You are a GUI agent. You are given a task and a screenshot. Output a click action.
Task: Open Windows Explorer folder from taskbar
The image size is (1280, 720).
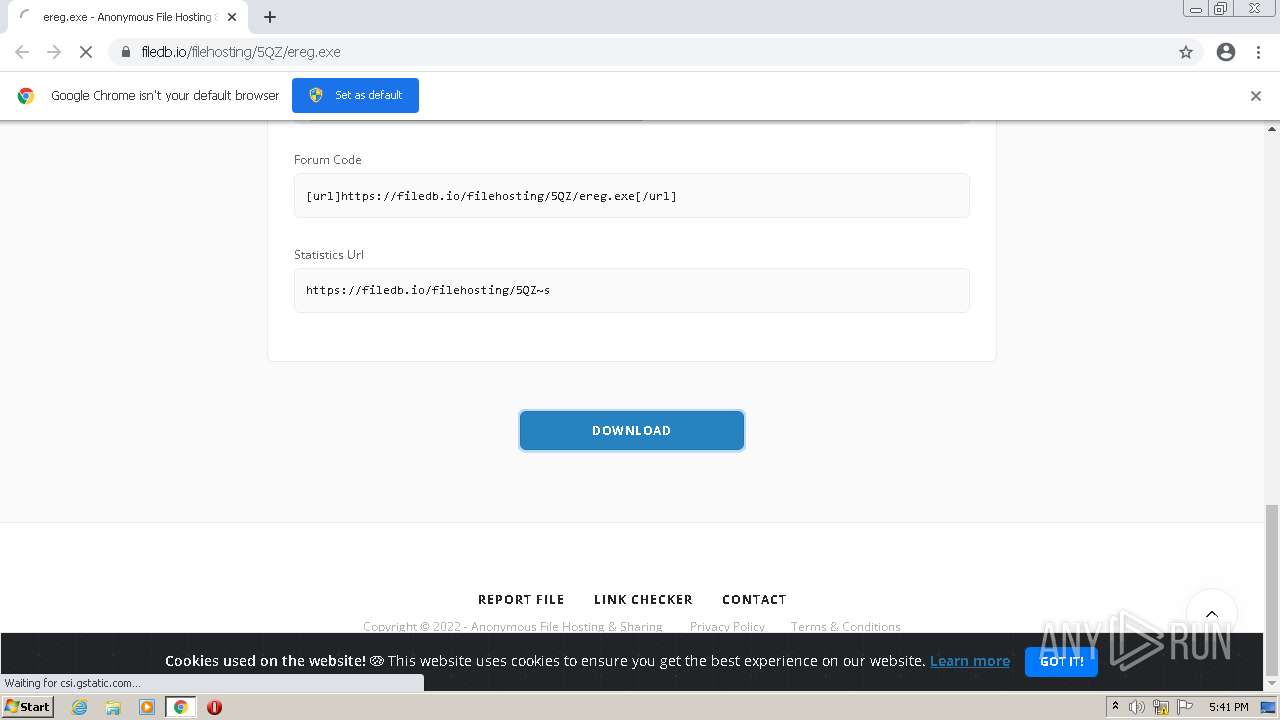coord(113,707)
